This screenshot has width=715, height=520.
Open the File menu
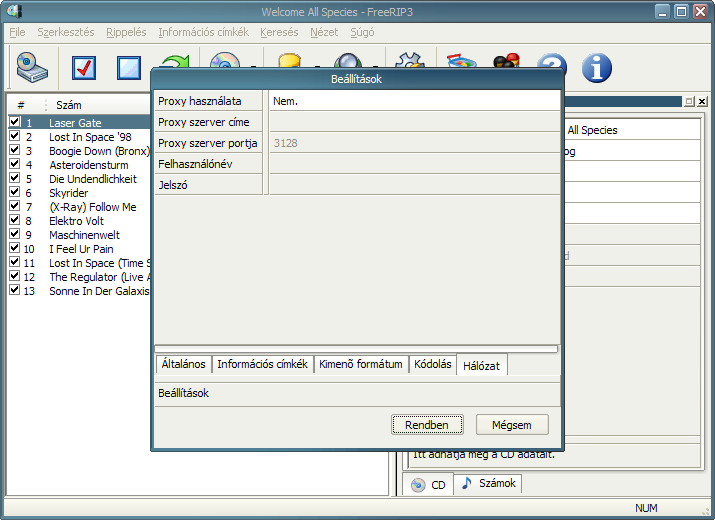pyautogui.click(x=17, y=32)
